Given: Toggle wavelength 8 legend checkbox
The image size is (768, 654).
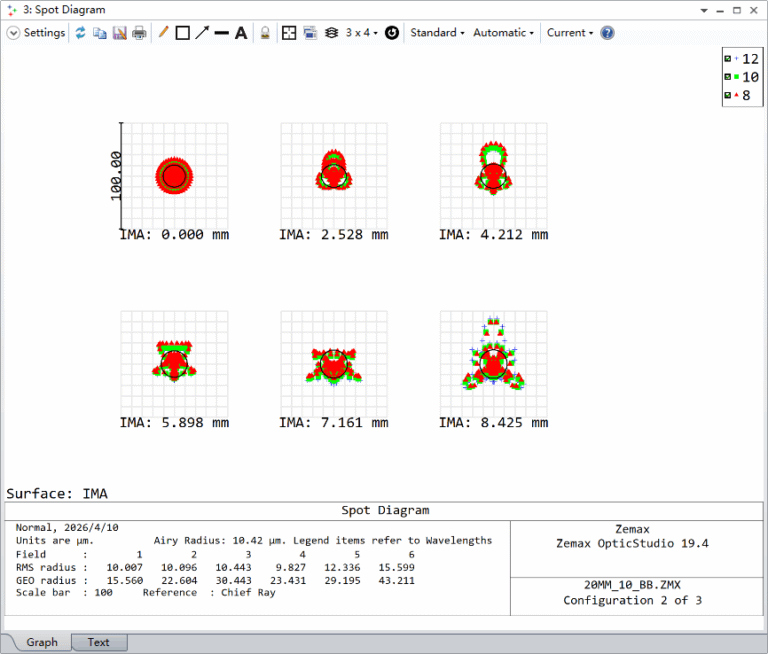Looking at the screenshot, I should point(728,95).
